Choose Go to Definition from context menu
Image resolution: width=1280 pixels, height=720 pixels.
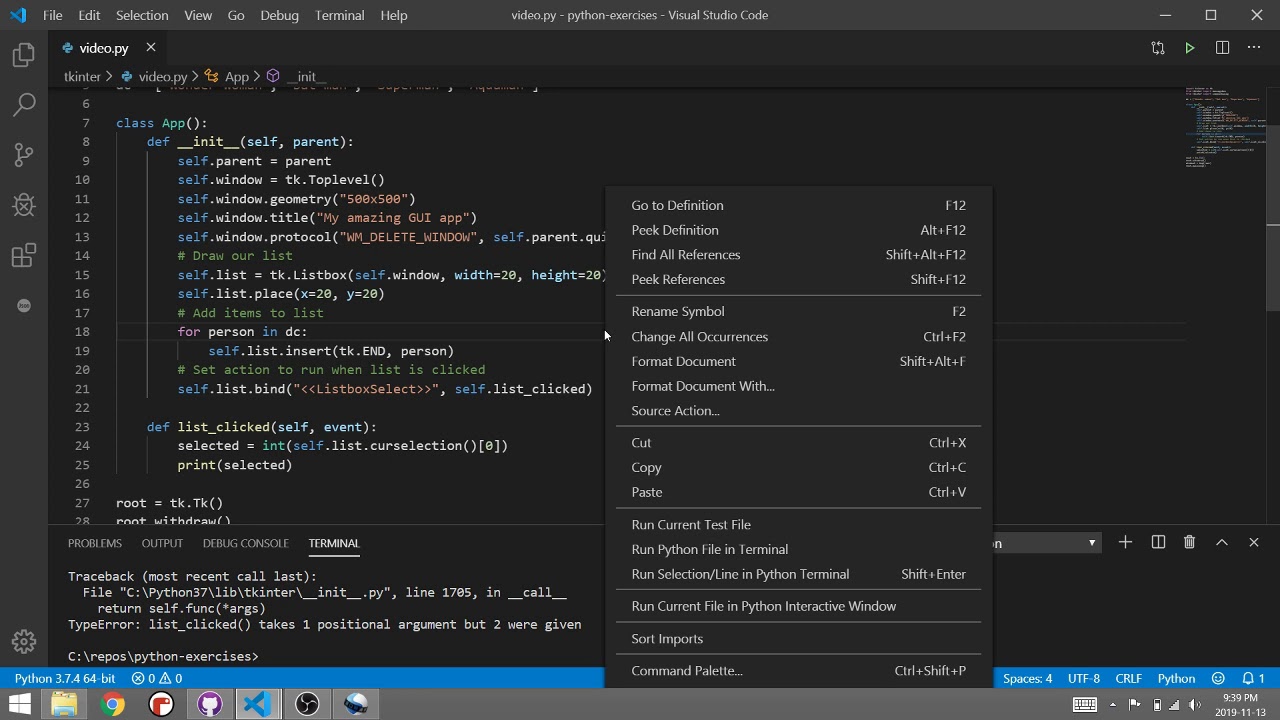point(677,205)
